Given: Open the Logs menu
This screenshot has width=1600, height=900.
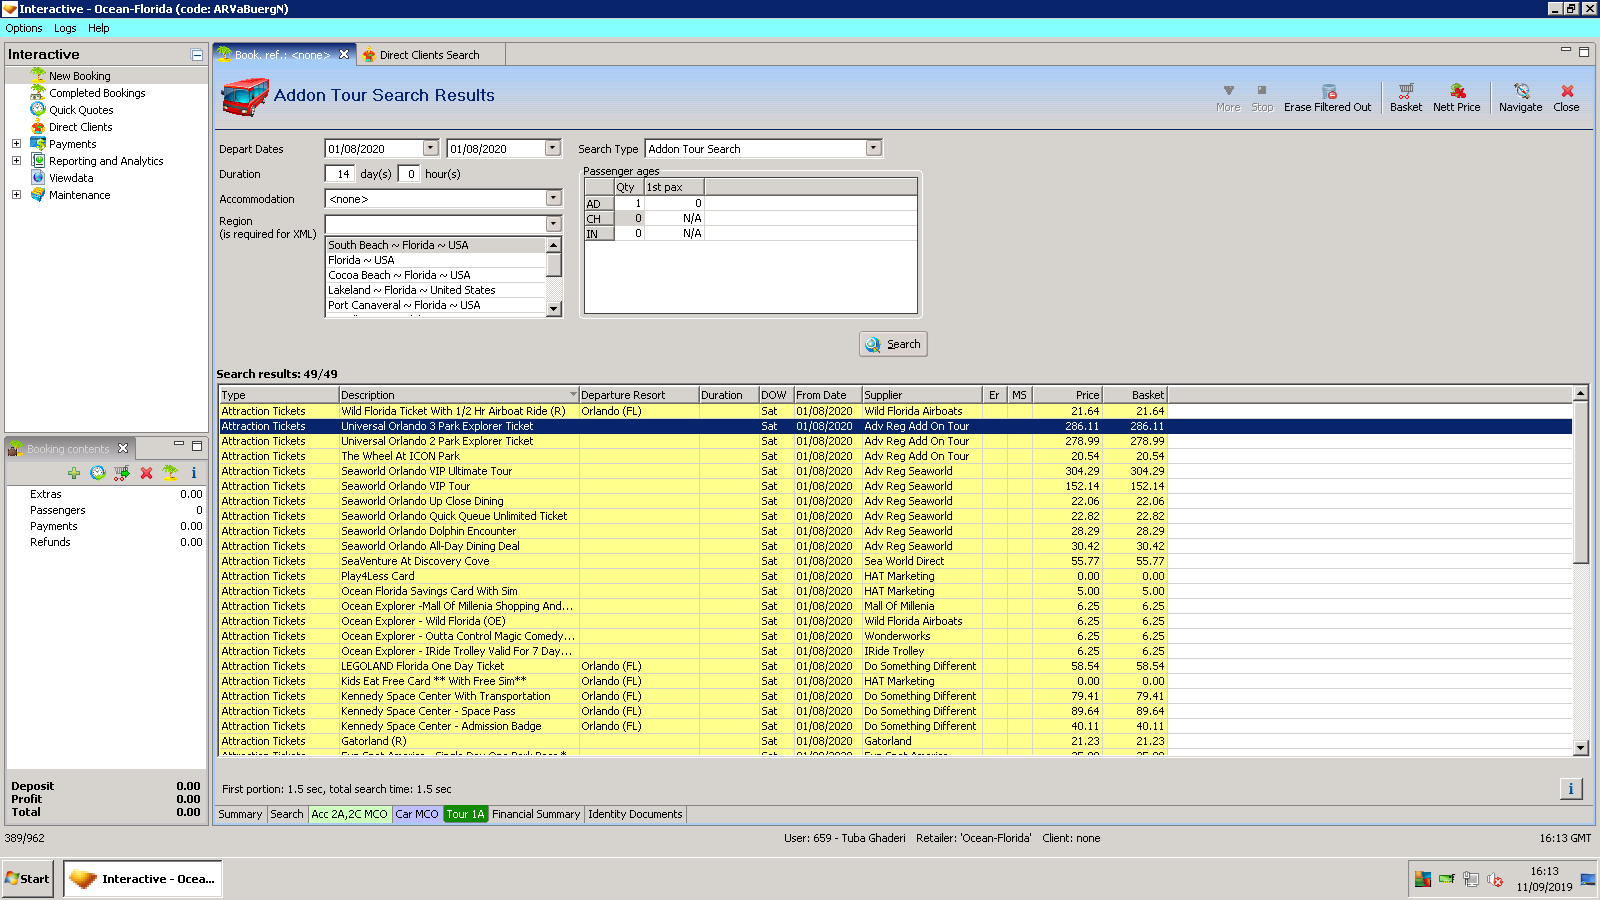Looking at the screenshot, I should 65,28.
